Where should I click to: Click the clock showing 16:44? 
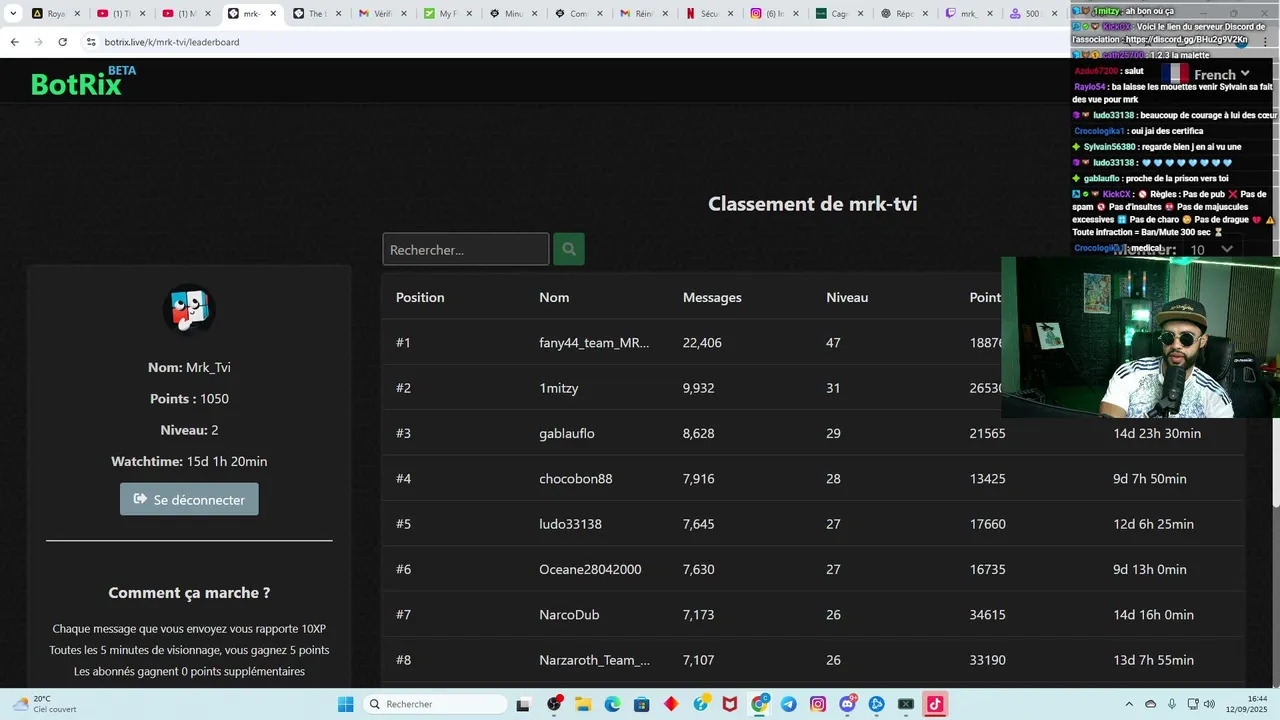tap(1257, 698)
